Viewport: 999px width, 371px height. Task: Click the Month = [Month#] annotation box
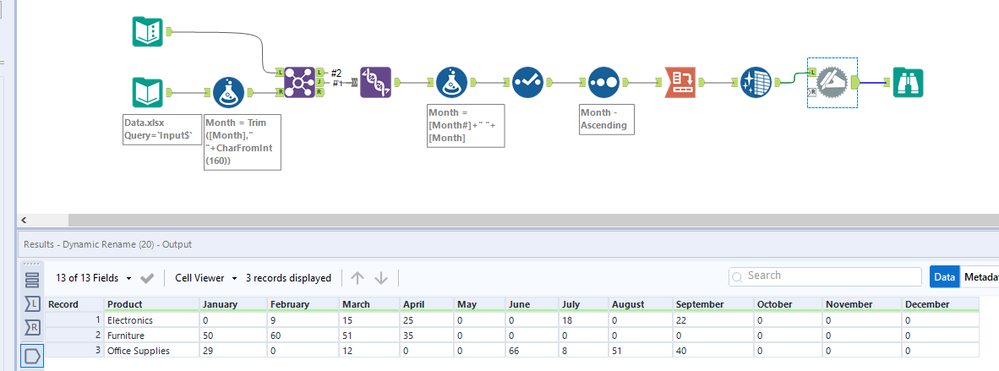click(466, 126)
